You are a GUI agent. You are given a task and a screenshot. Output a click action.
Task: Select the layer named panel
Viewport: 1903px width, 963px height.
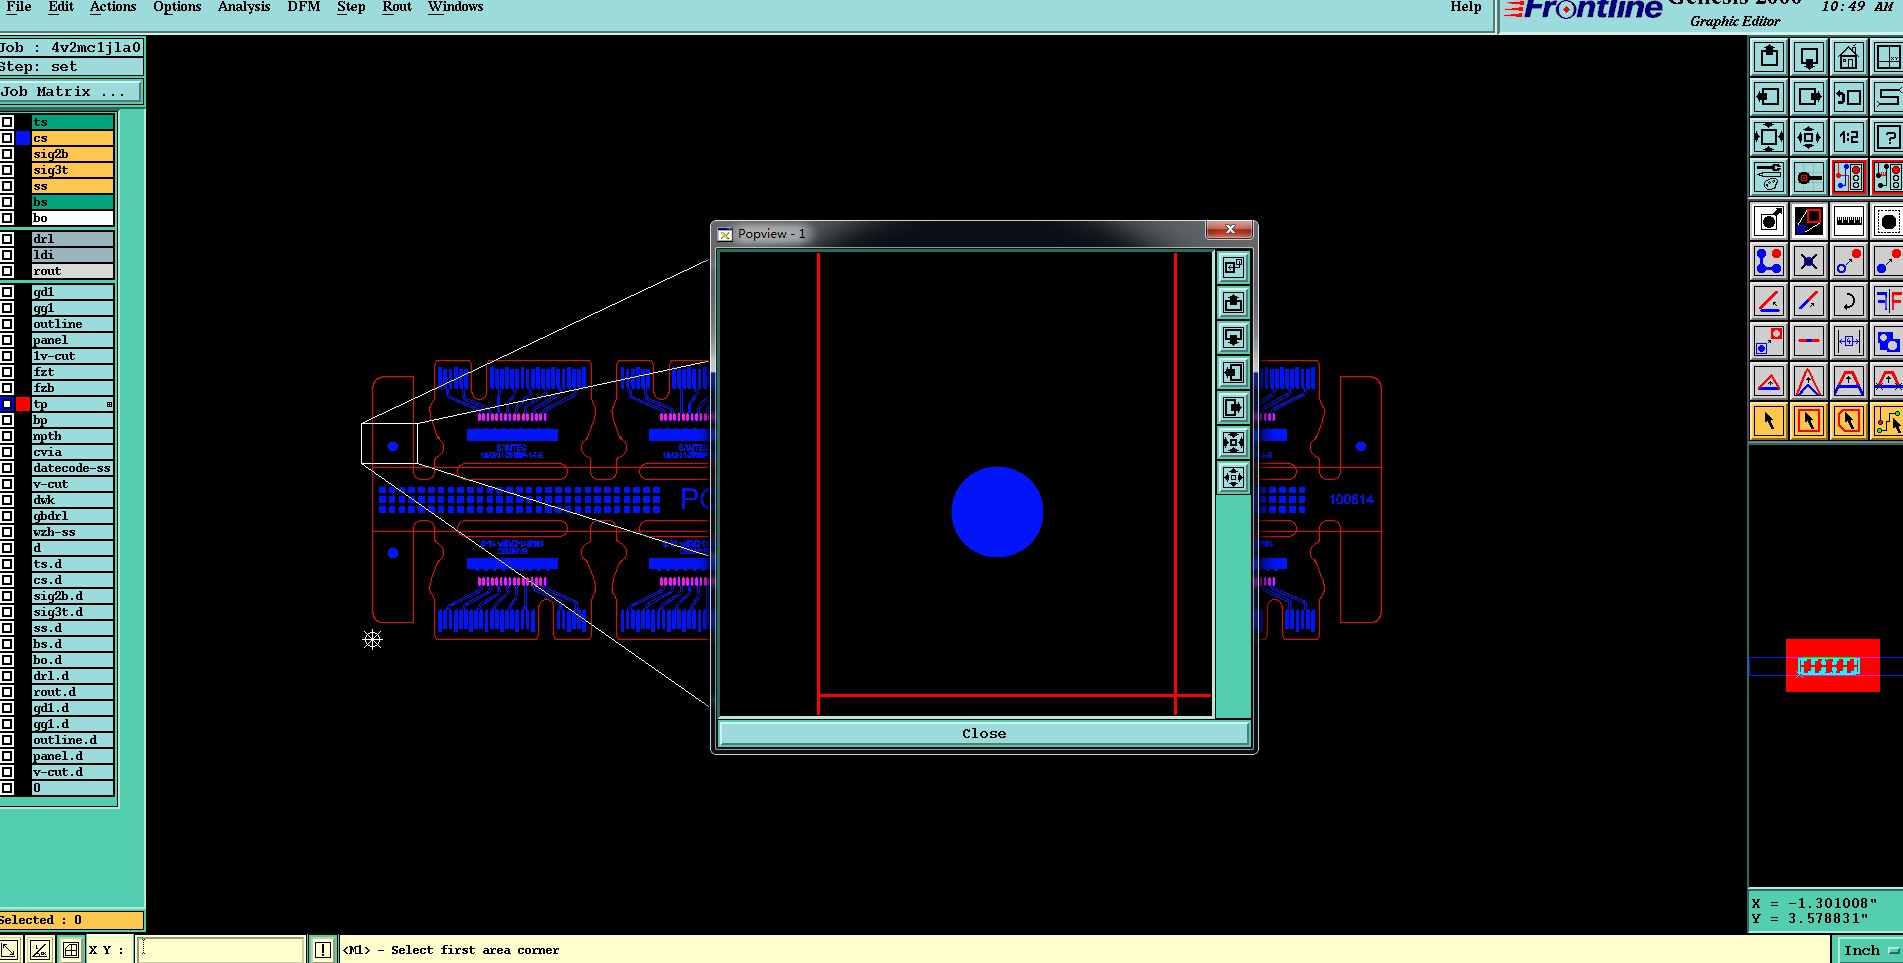tap(73, 340)
